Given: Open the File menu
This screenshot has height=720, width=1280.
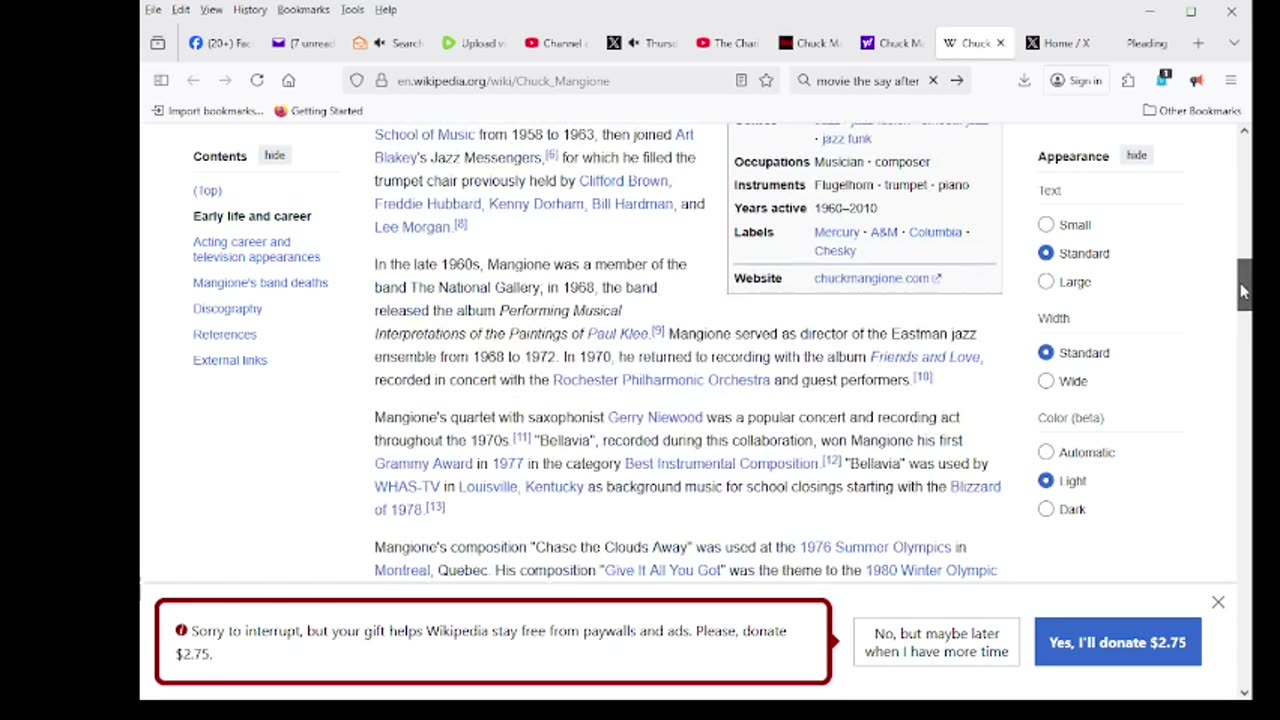Looking at the screenshot, I should click(x=153, y=10).
